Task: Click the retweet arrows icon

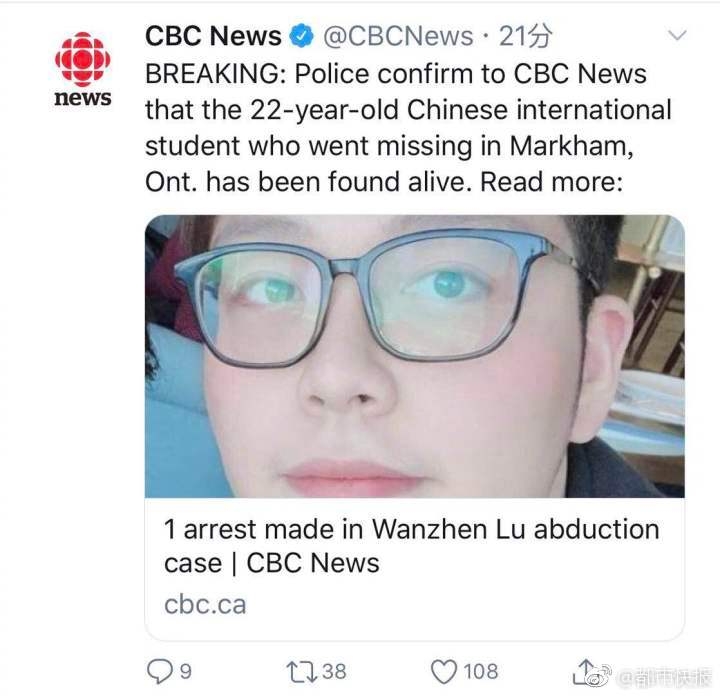Action: pos(302,672)
